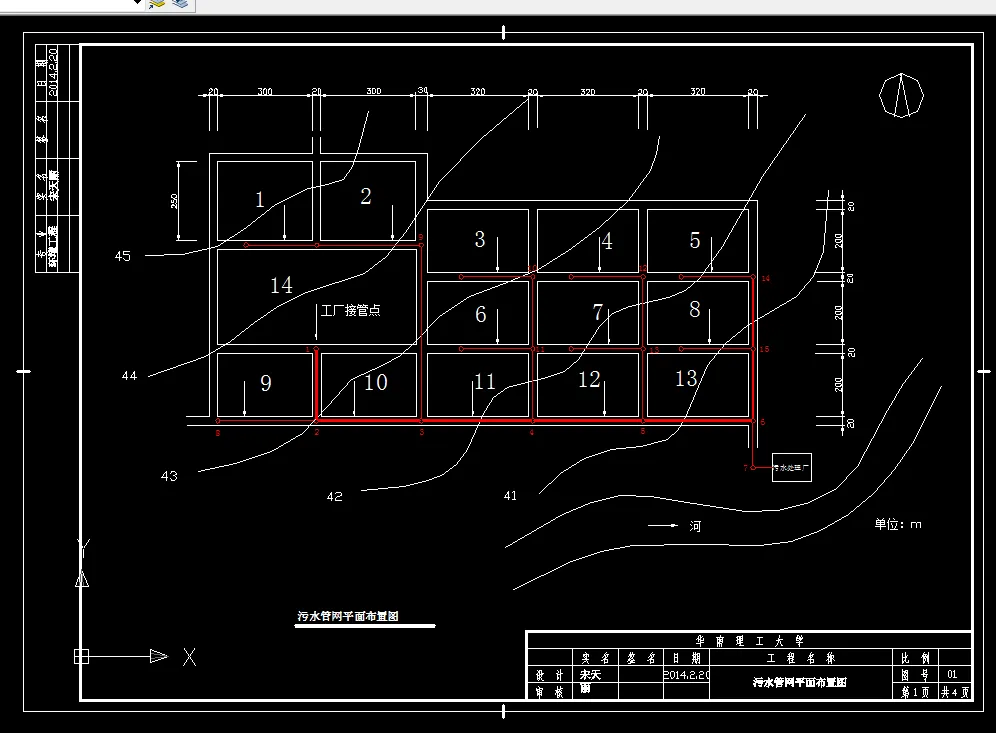Select the UCS Y axis marker
Image resolution: width=996 pixels, height=733 pixels.
click(83, 548)
